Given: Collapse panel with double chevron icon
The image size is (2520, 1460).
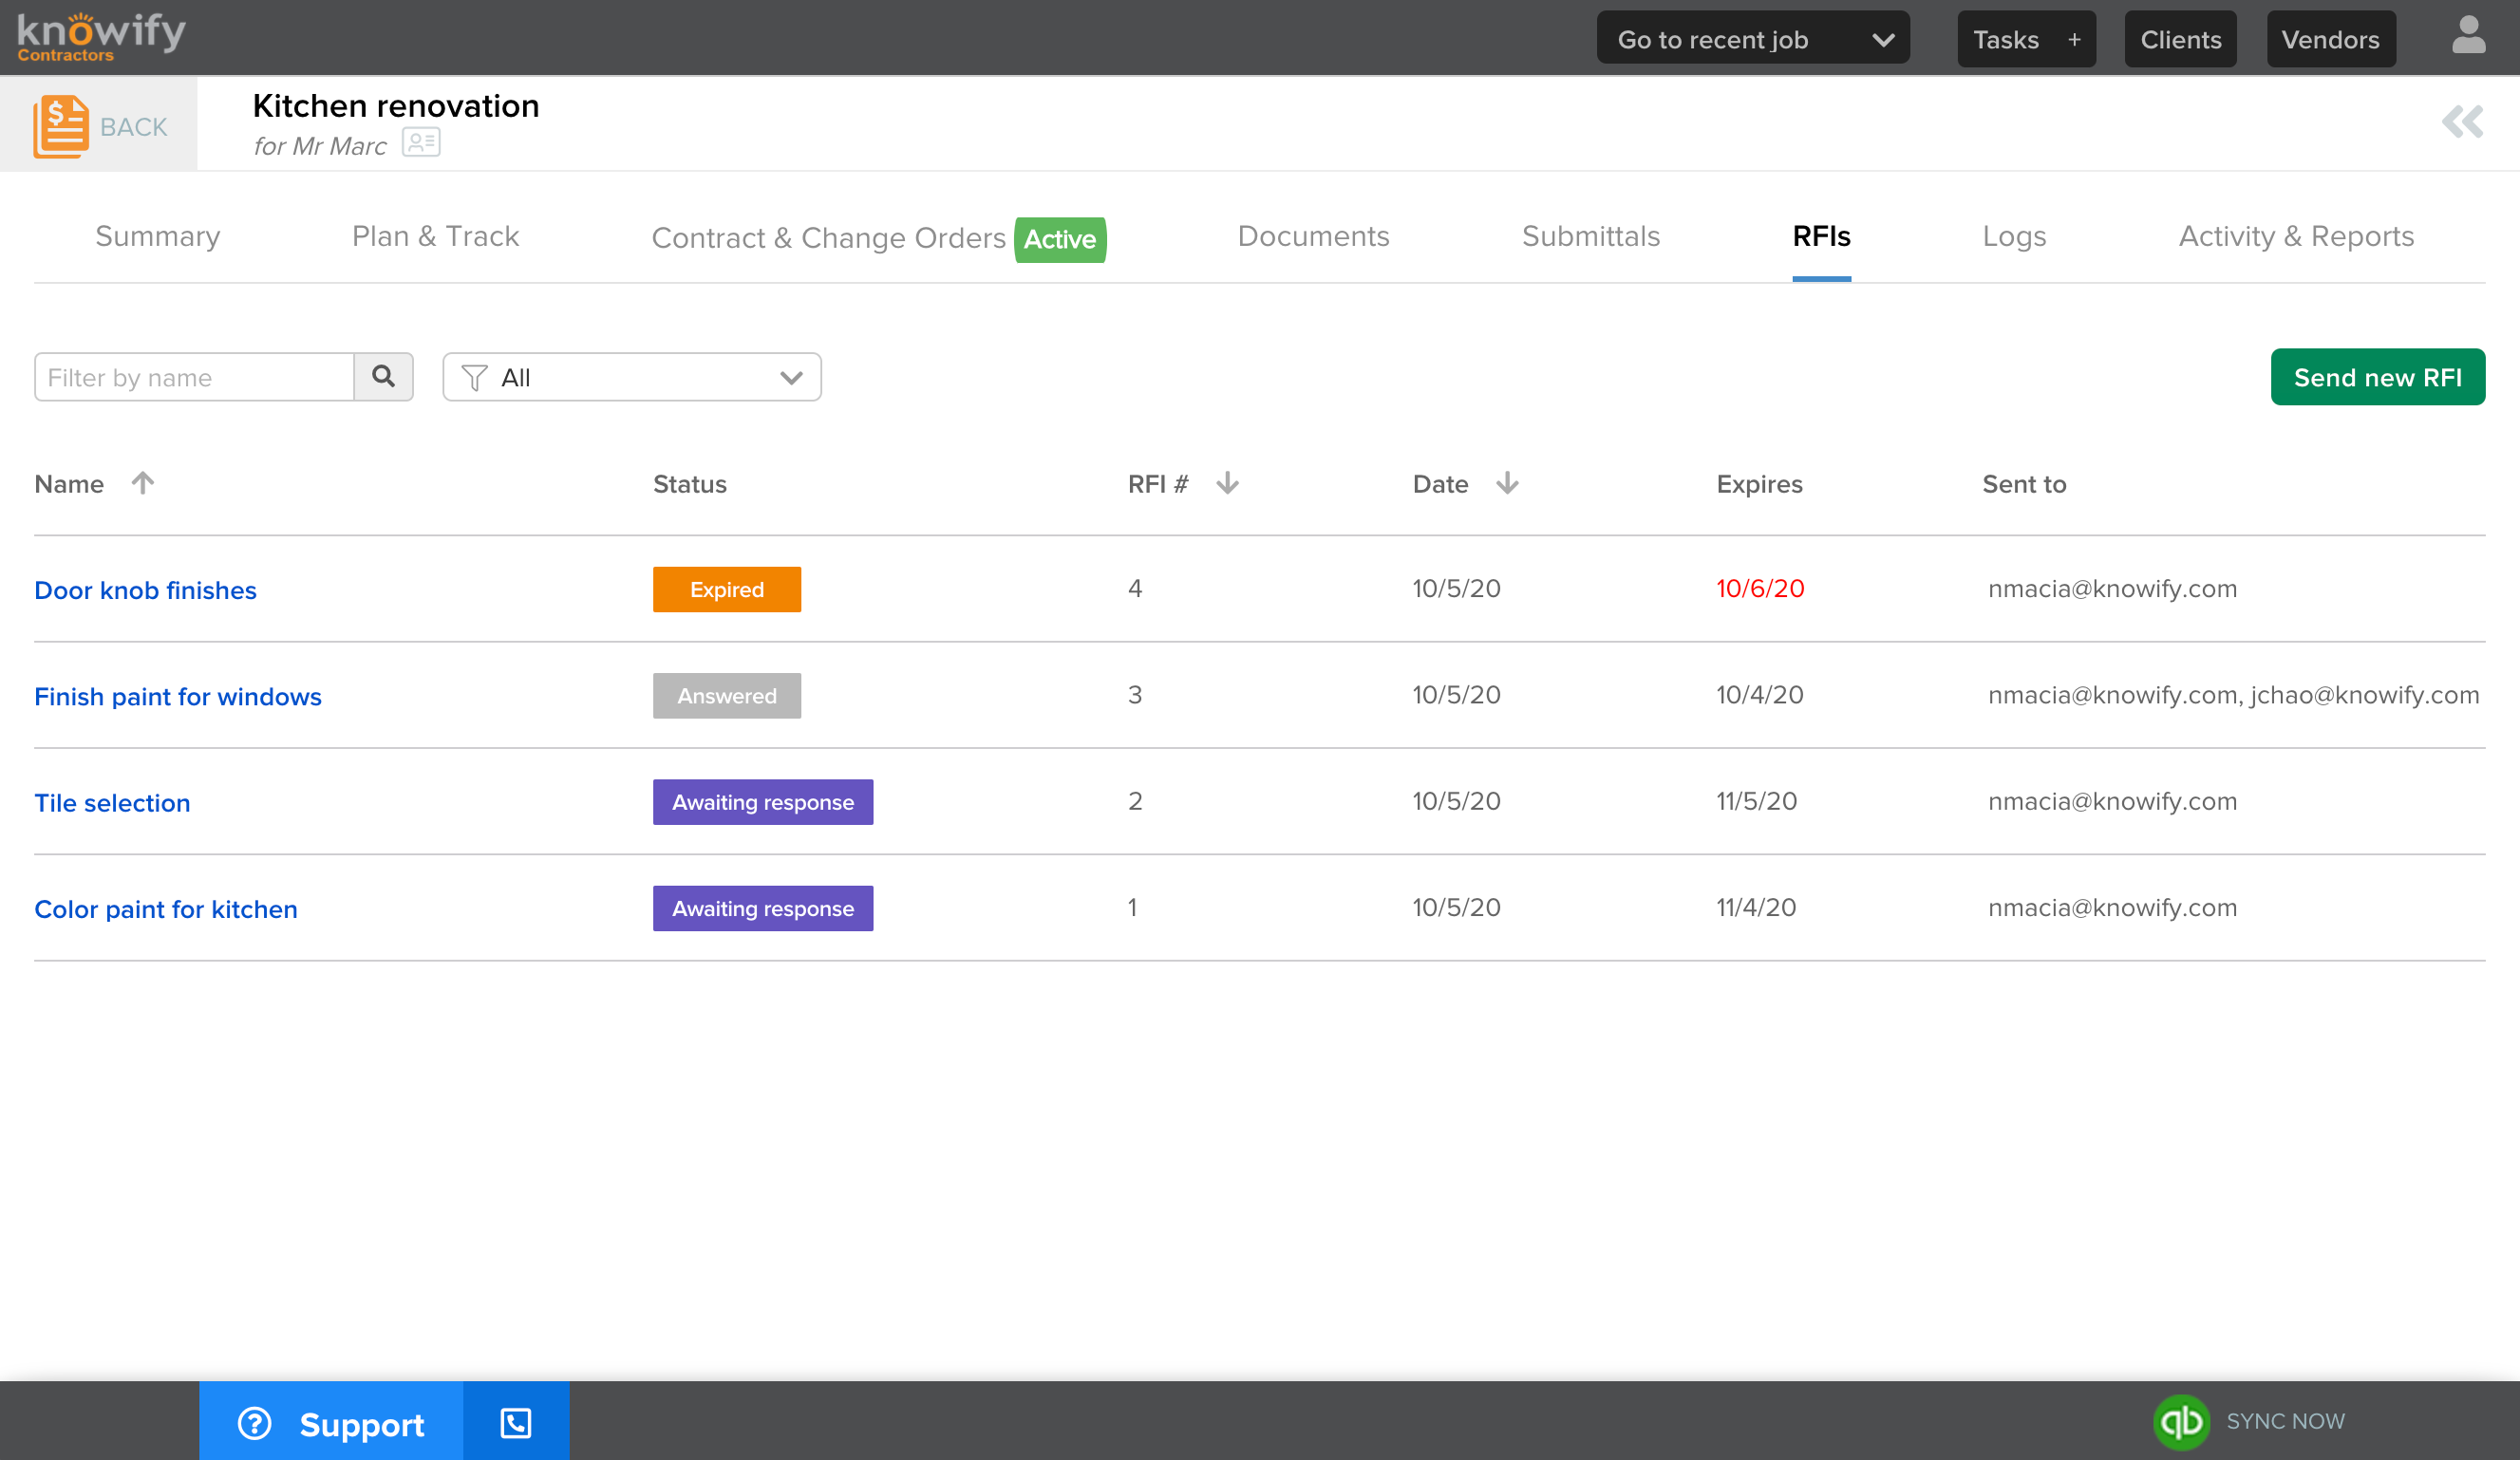Looking at the screenshot, I should [x=2462, y=122].
